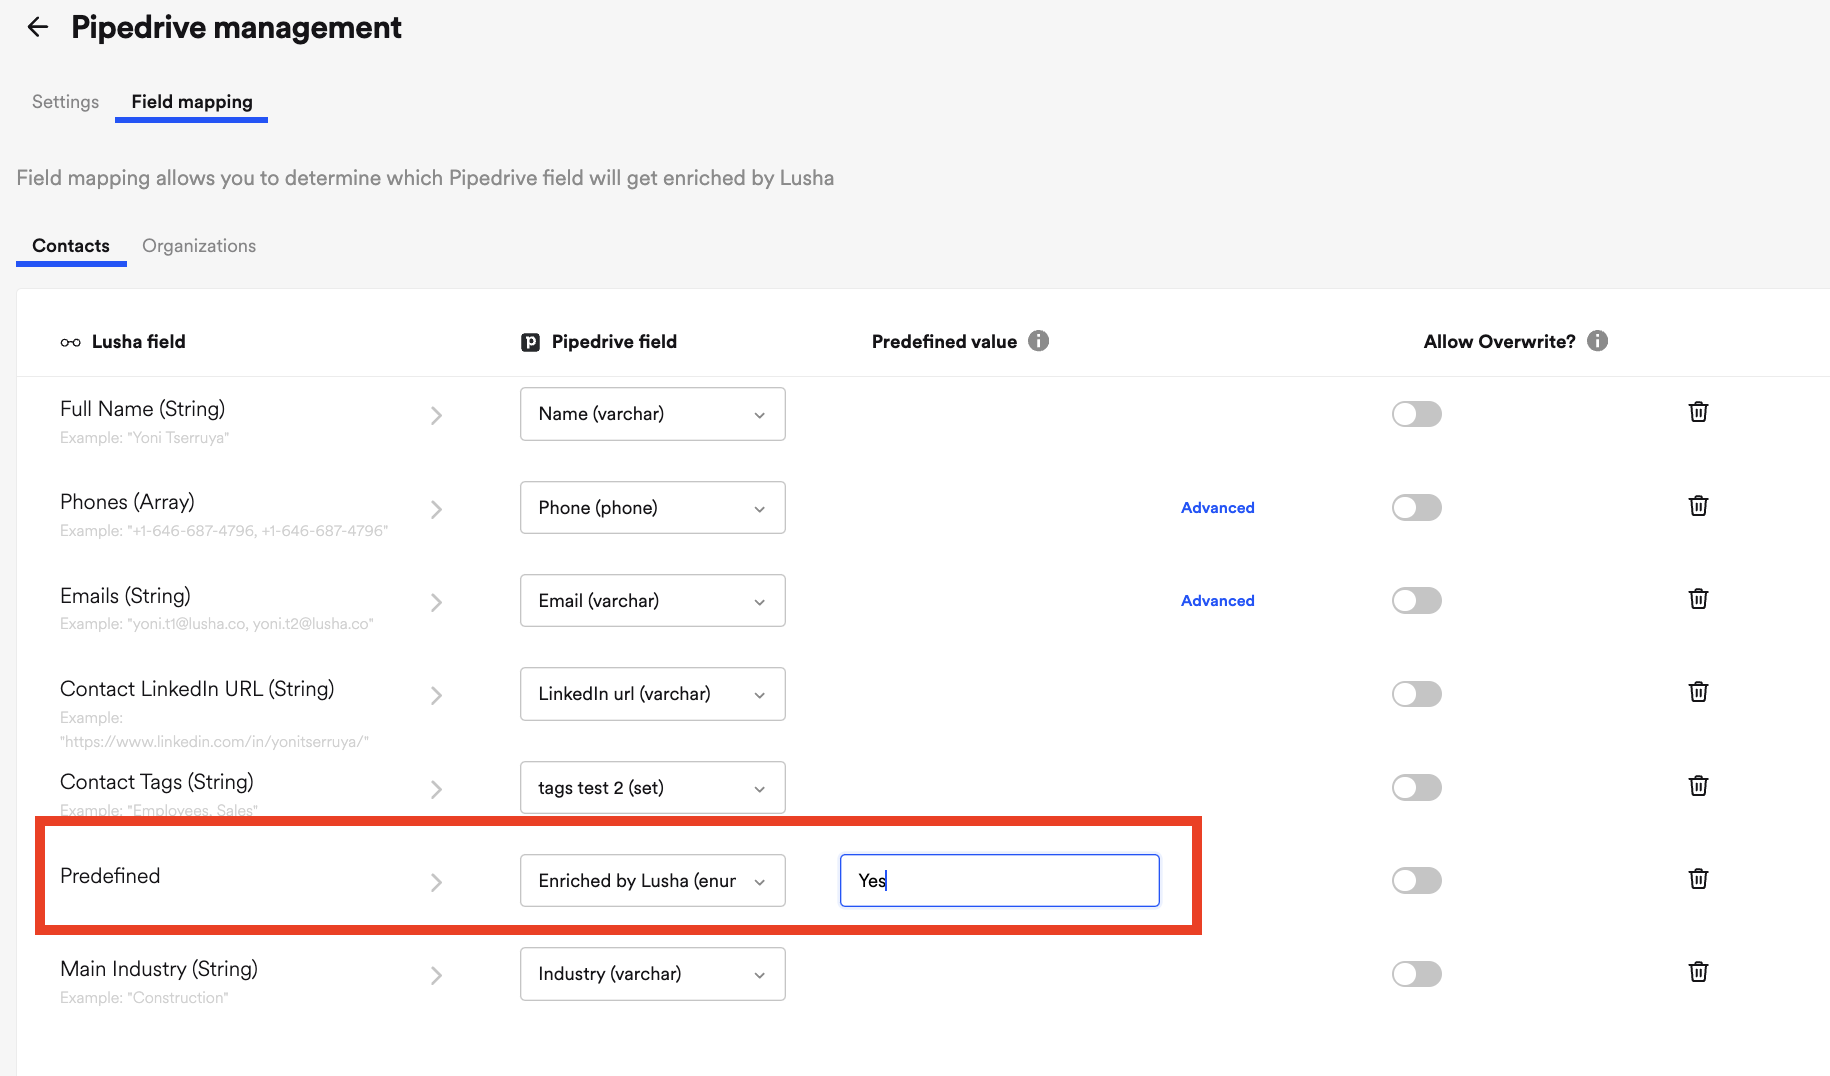Delete the Main Industry mapping row

pyautogui.click(x=1698, y=972)
